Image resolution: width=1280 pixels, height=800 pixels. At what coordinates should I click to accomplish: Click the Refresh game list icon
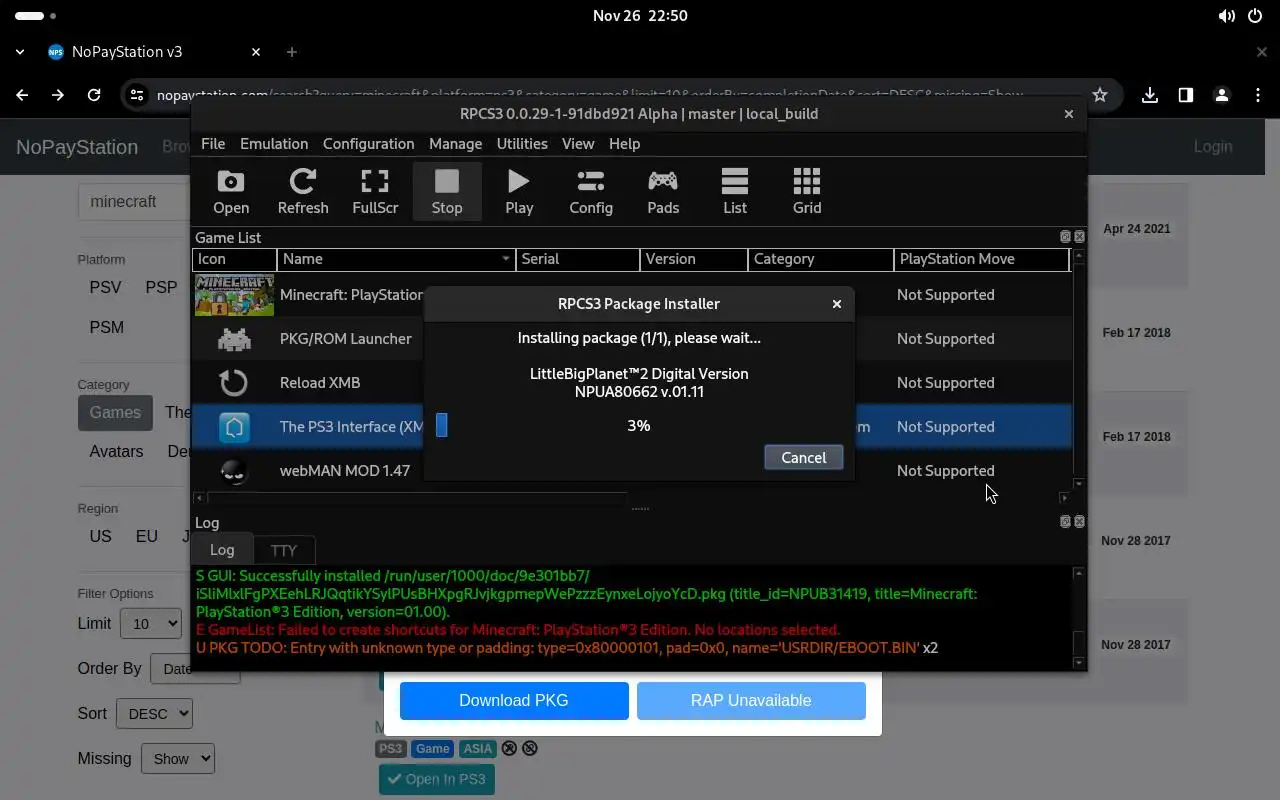pos(303,191)
